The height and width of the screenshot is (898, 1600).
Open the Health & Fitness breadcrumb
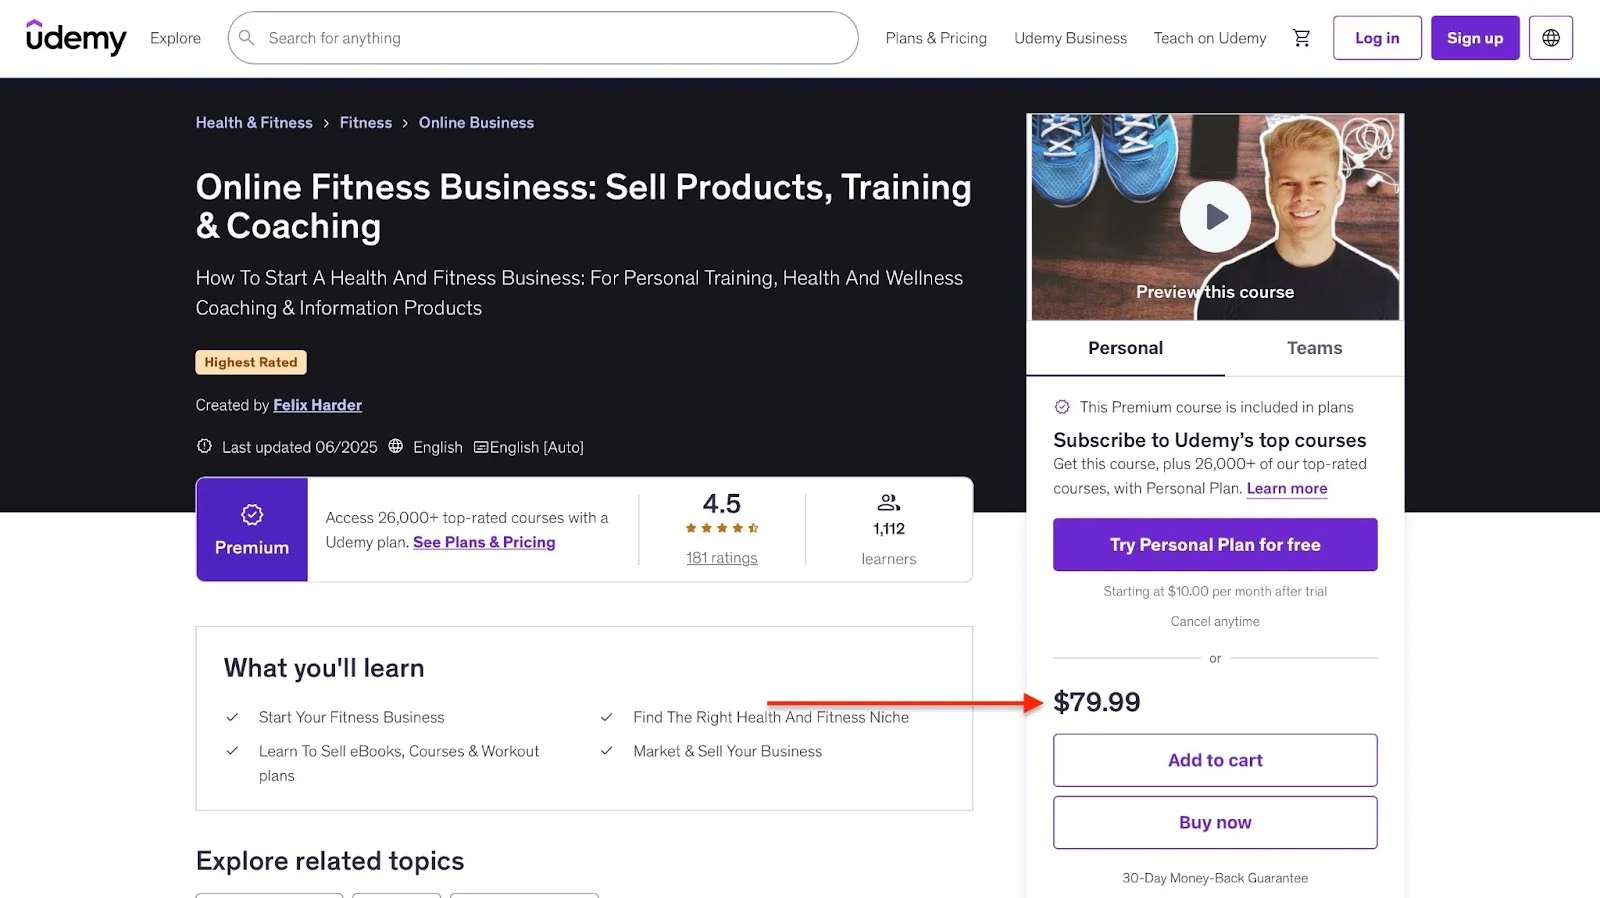254,123
